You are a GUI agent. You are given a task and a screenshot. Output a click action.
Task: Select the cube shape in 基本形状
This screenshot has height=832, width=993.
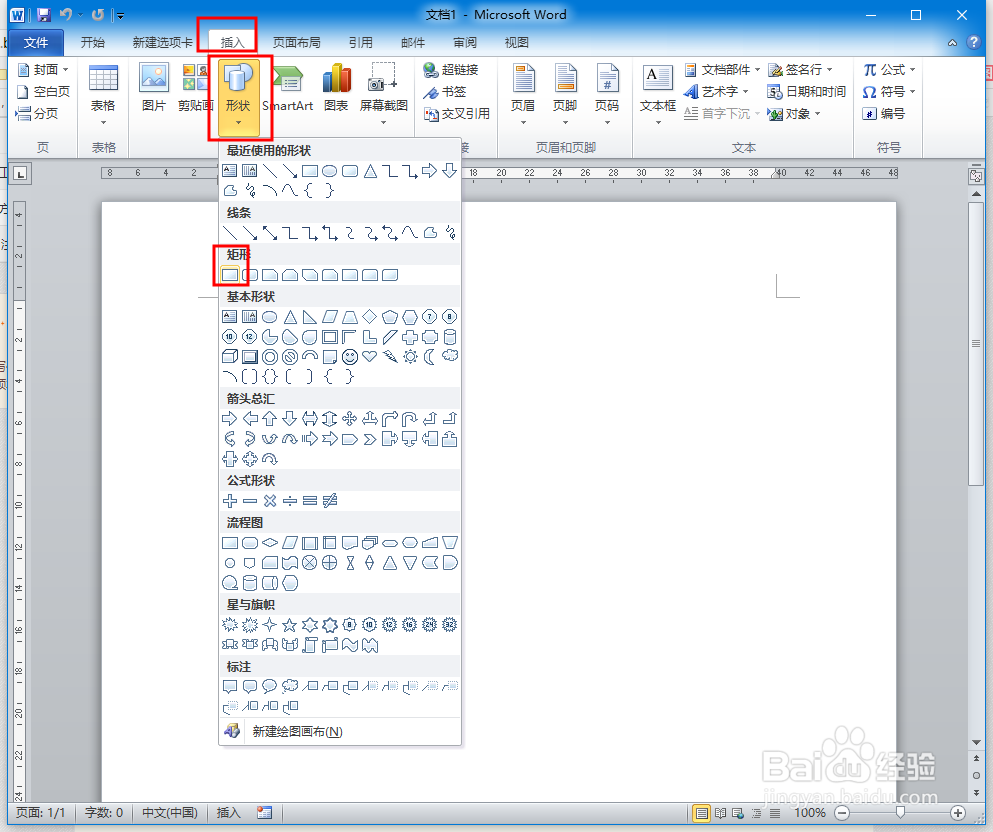tap(230, 356)
